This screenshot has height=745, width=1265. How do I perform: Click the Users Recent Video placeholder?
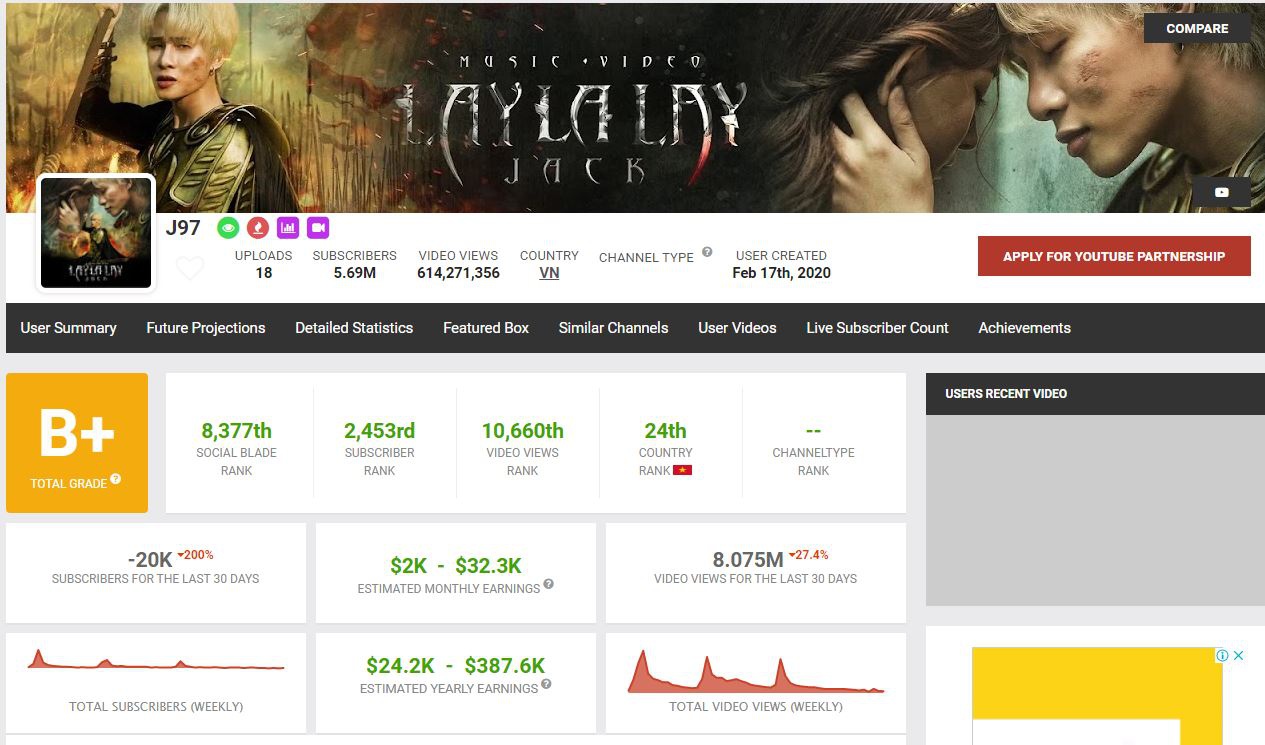(x=1095, y=510)
